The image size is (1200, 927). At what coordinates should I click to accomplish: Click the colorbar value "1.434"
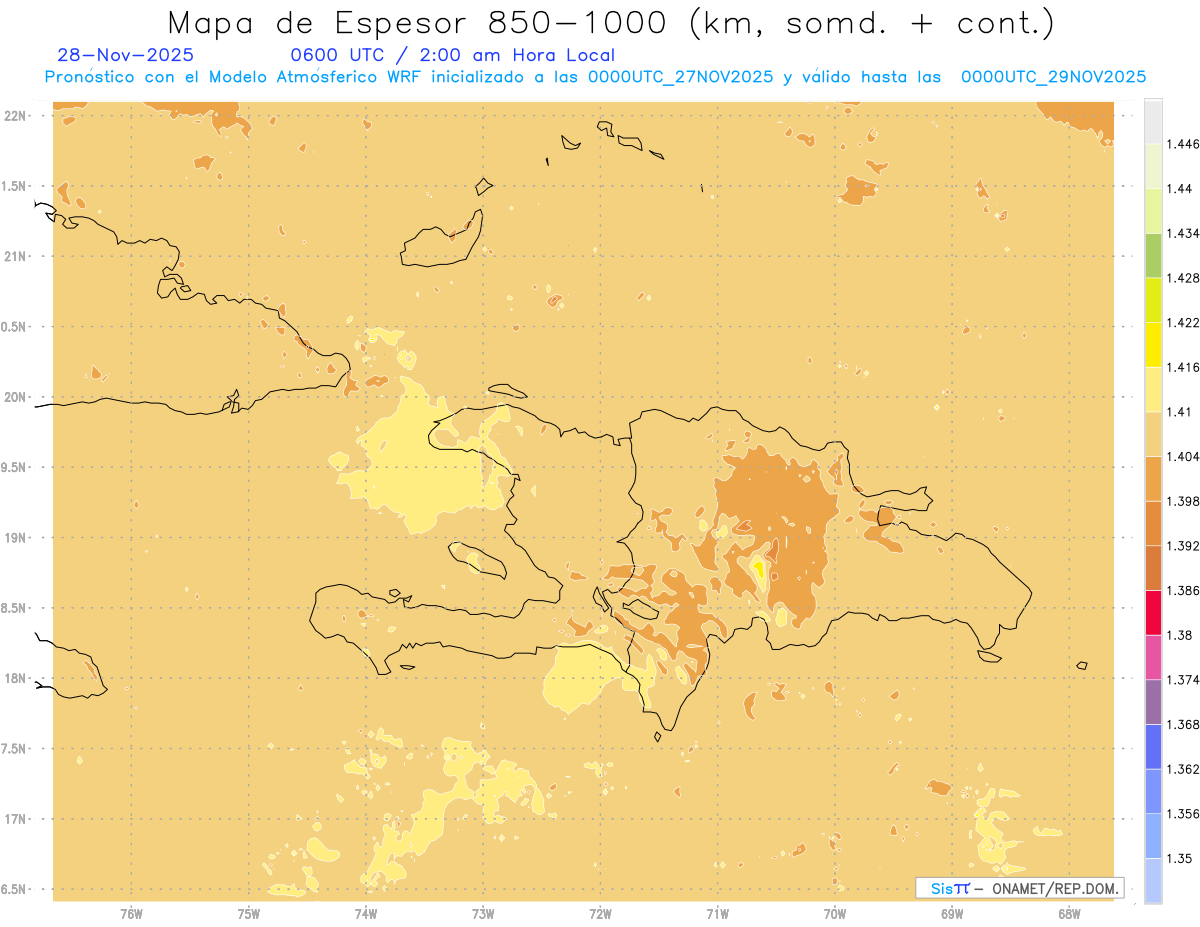[1182, 233]
